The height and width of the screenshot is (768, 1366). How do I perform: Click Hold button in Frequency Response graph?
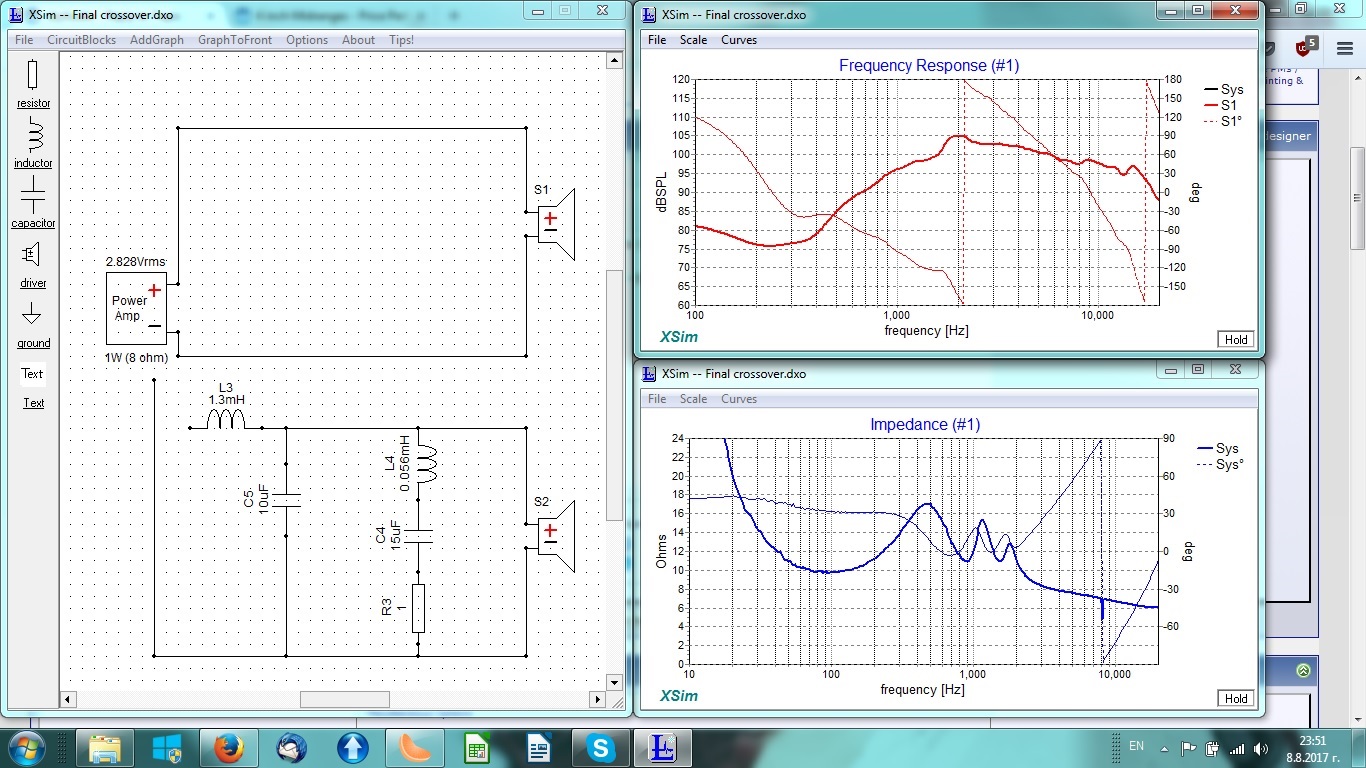pyautogui.click(x=1236, y=340)
